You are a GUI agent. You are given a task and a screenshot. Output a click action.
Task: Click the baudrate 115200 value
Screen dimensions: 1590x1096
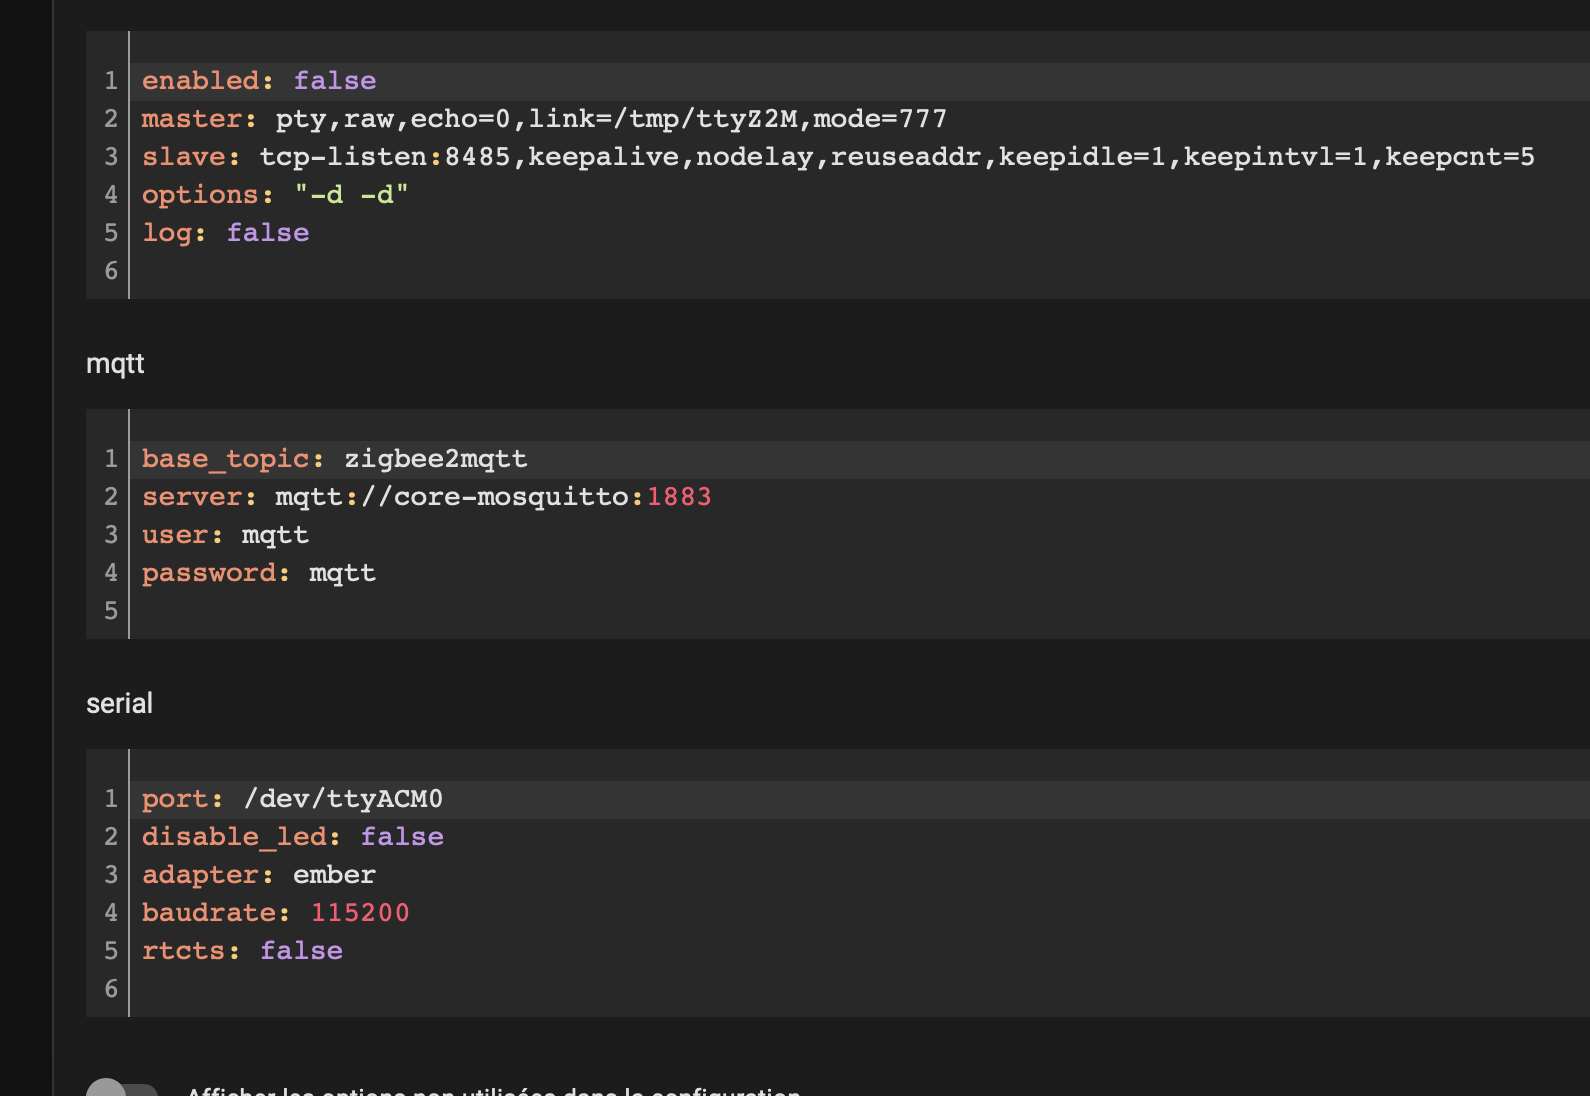point(360,913)
